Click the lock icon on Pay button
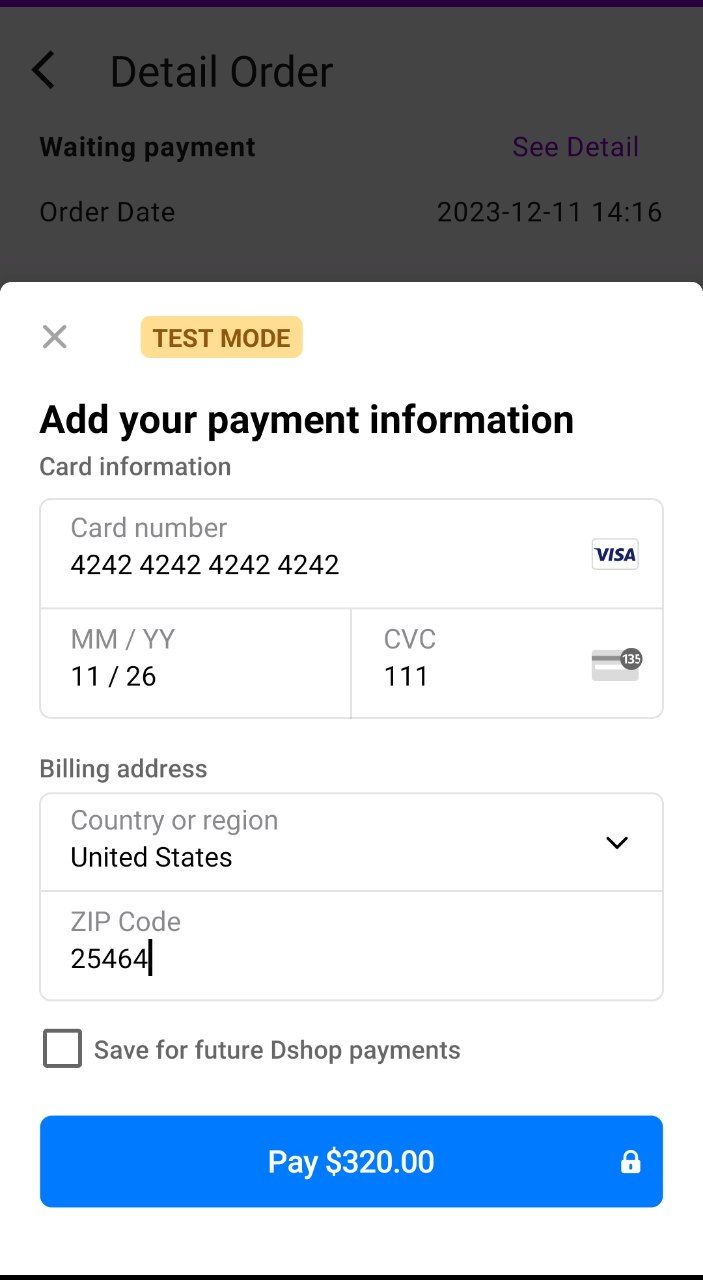 (x=630, y=1162)
